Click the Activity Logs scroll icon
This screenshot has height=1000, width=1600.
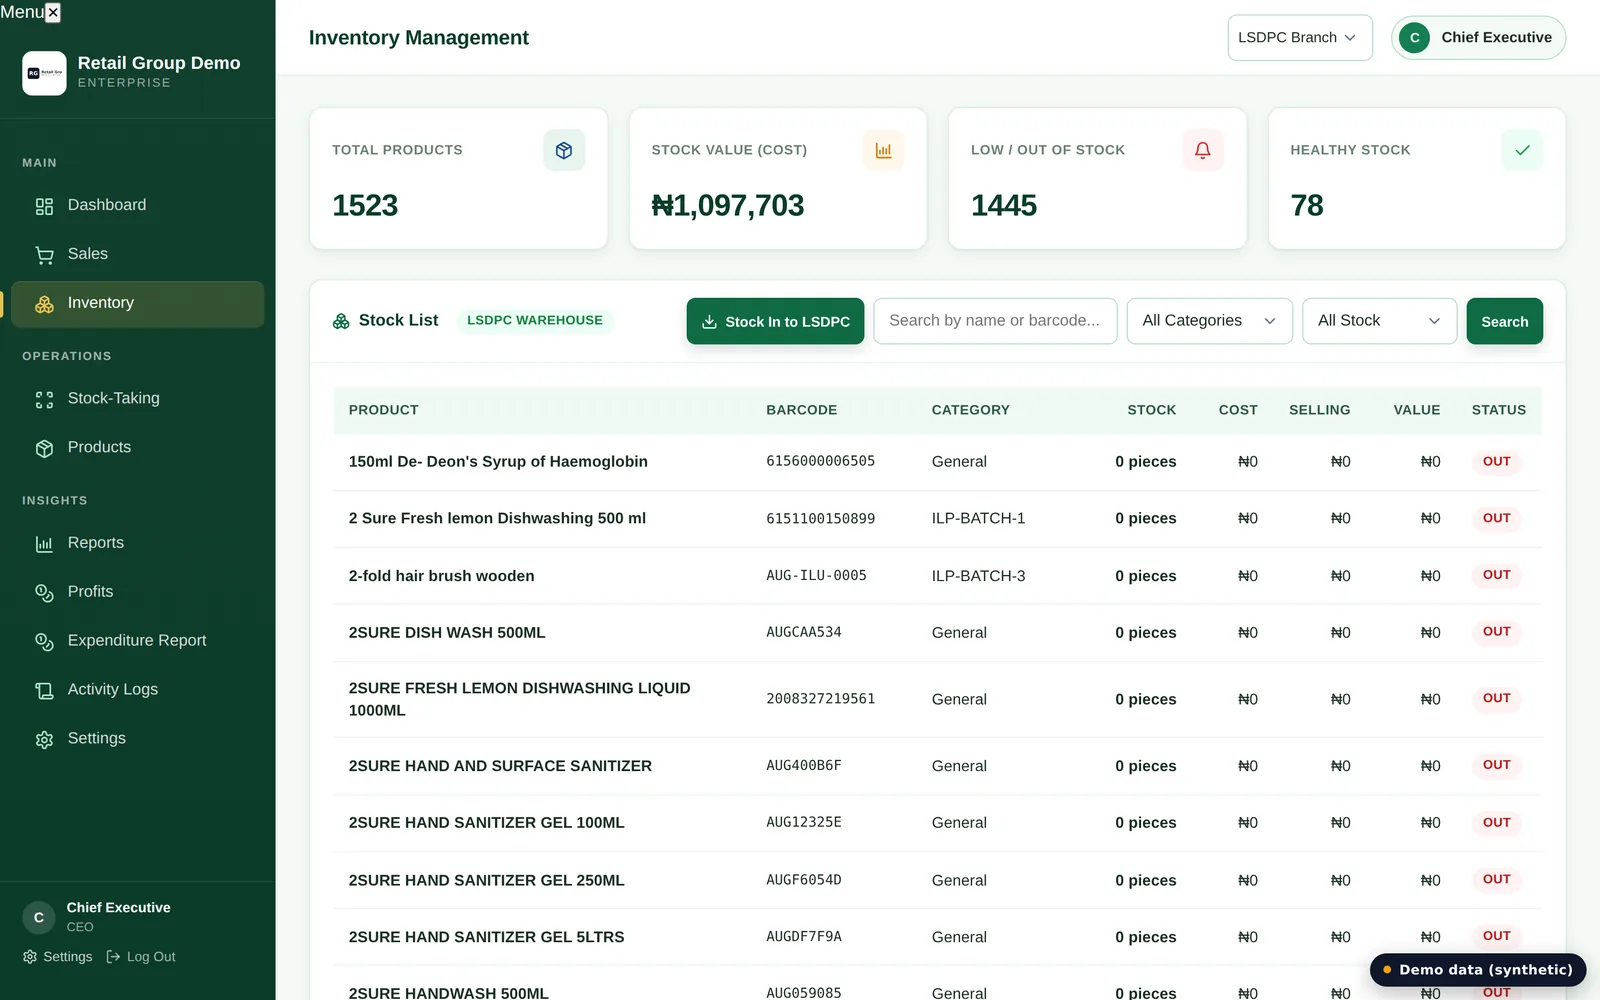tap(44, 691)
